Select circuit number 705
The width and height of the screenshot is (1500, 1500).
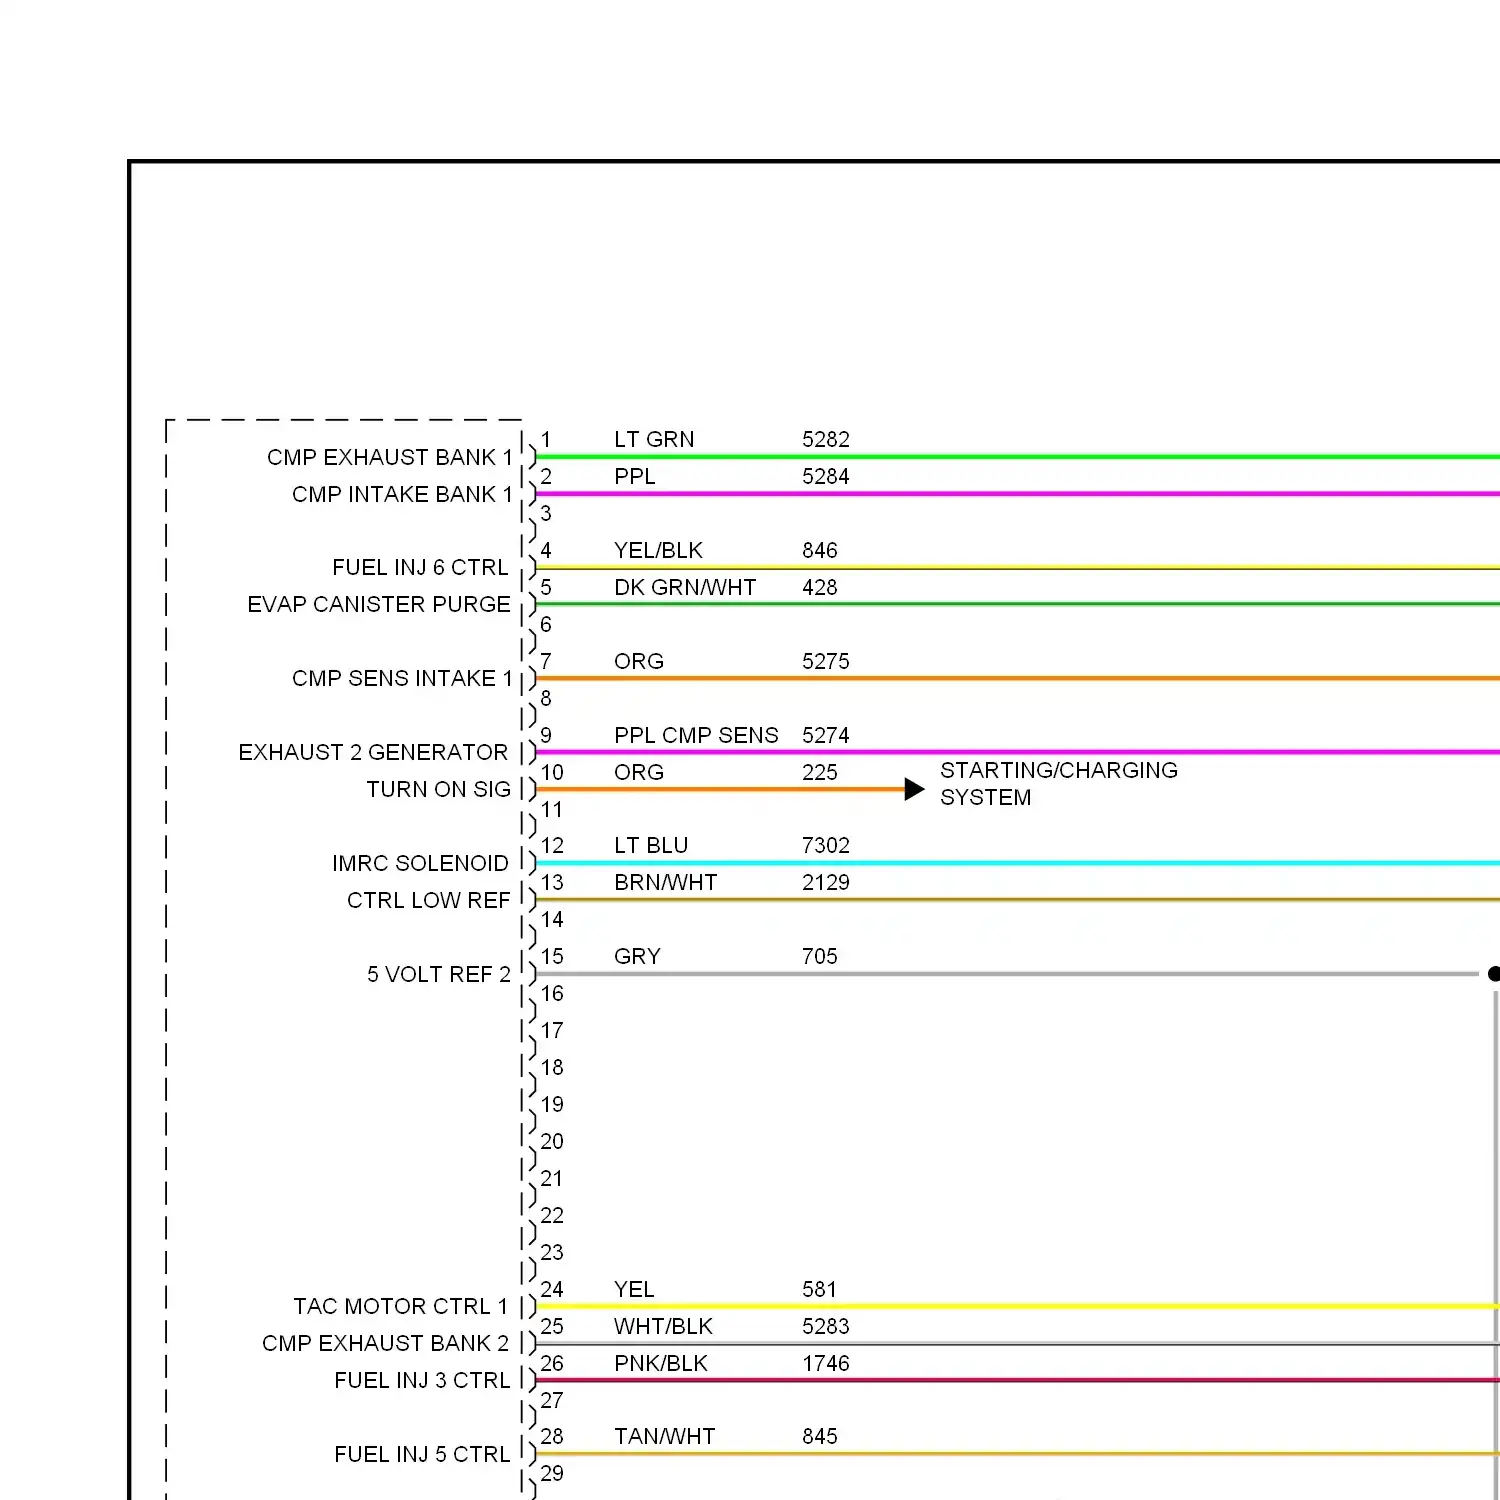[x=820, y=956]
